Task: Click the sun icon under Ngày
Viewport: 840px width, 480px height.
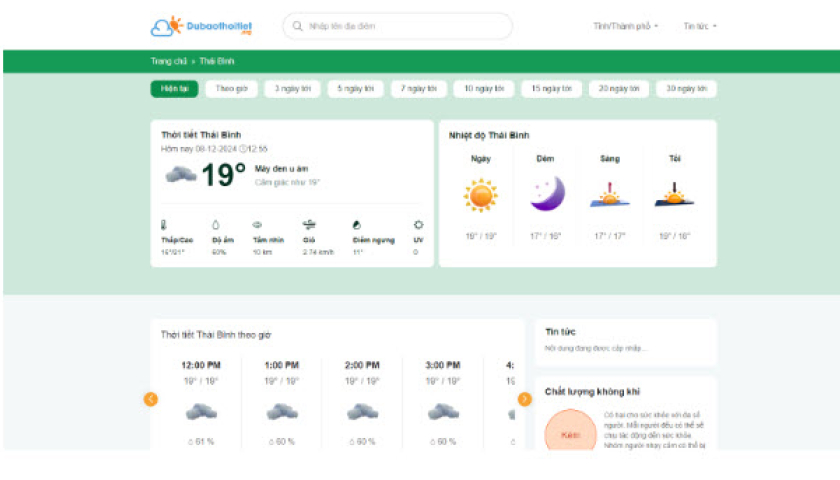Action: pos(480,194)
